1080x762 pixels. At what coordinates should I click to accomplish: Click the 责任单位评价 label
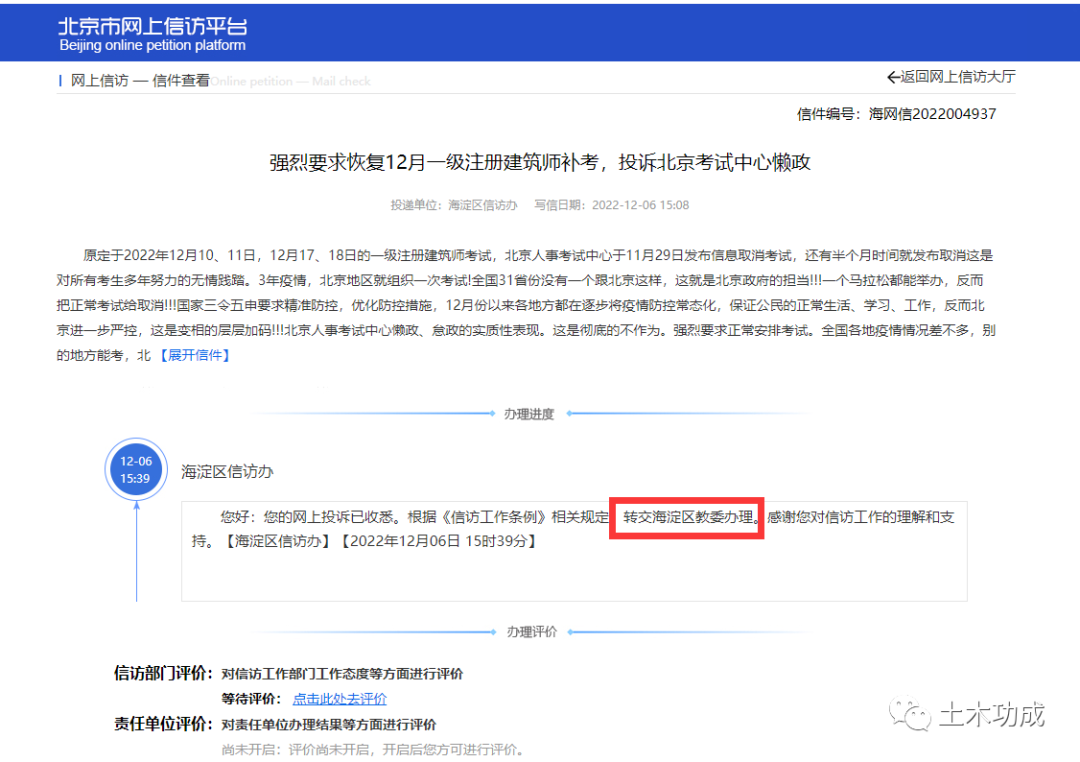click(163, 723)
